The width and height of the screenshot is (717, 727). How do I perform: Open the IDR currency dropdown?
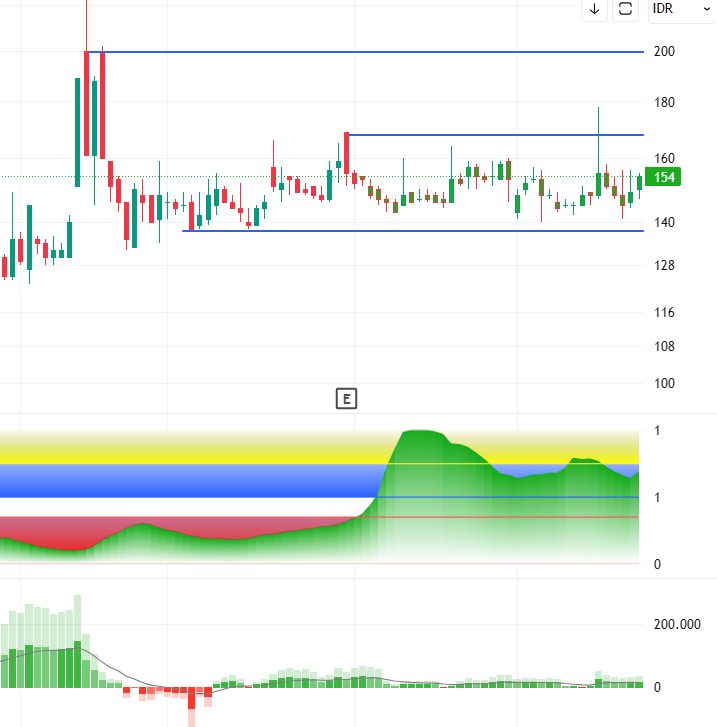point(682,9)
